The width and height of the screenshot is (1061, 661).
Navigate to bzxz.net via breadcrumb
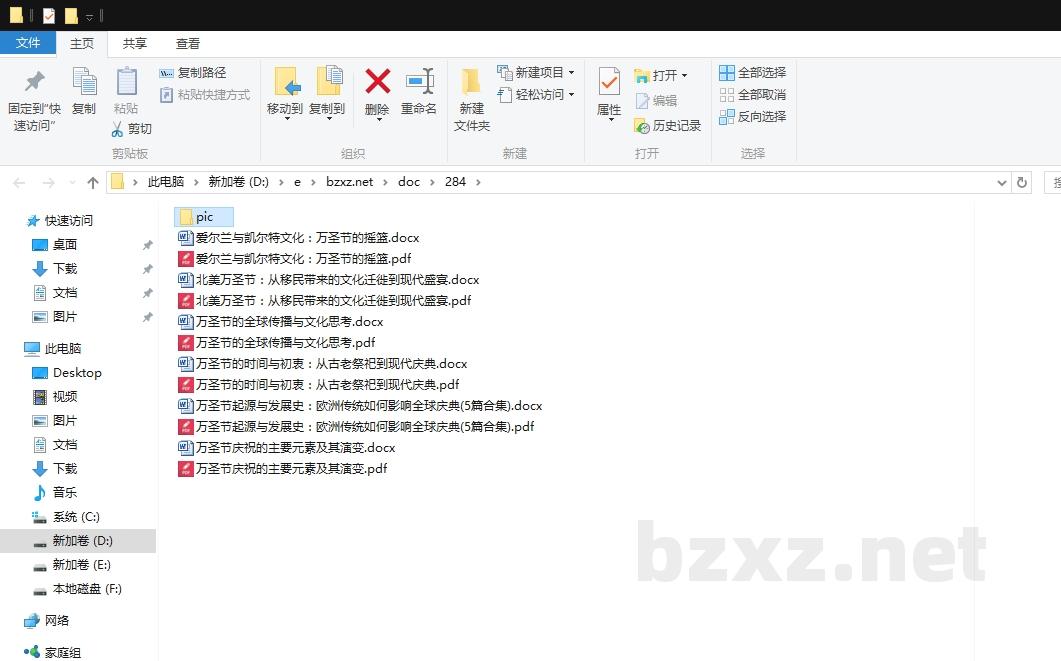(x=349, y=182)
